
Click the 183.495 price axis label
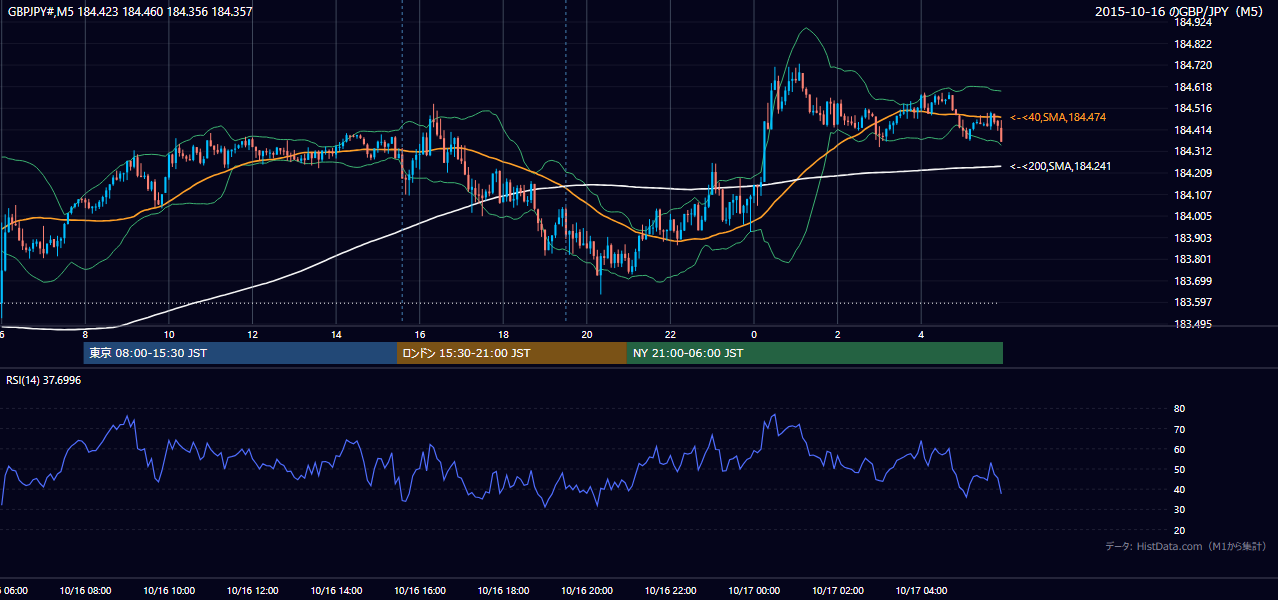click(1193, 324)
